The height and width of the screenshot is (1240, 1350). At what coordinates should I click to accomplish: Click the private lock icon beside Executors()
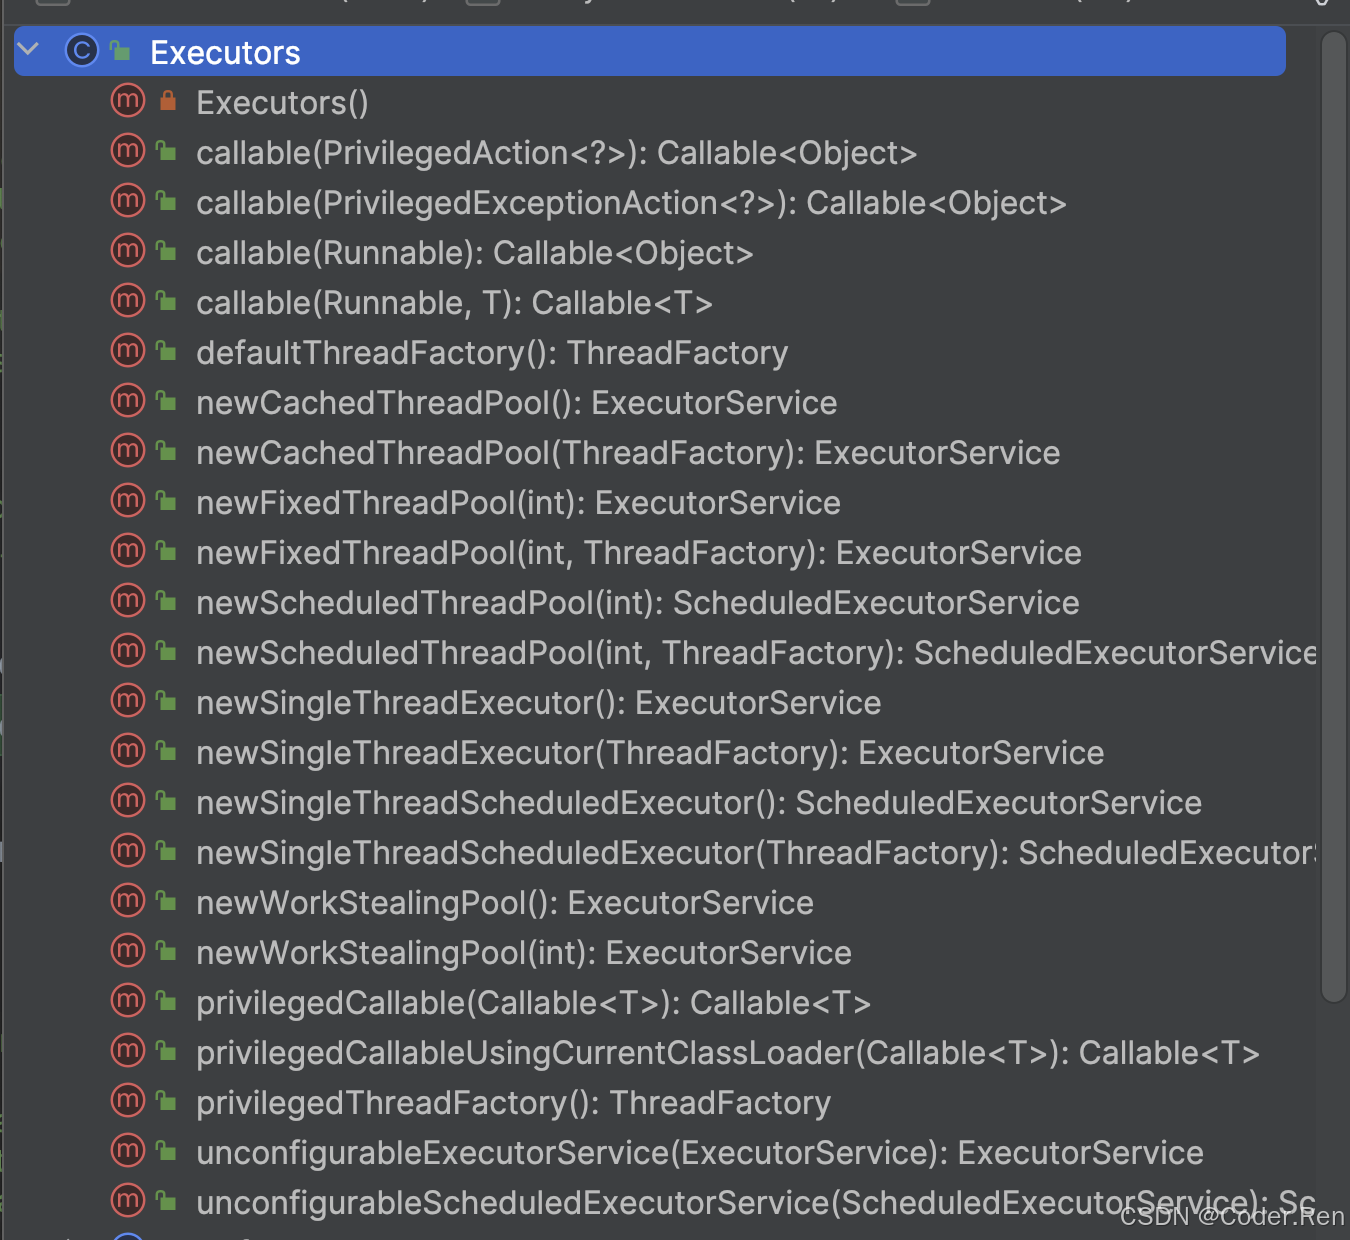point(168,101)
